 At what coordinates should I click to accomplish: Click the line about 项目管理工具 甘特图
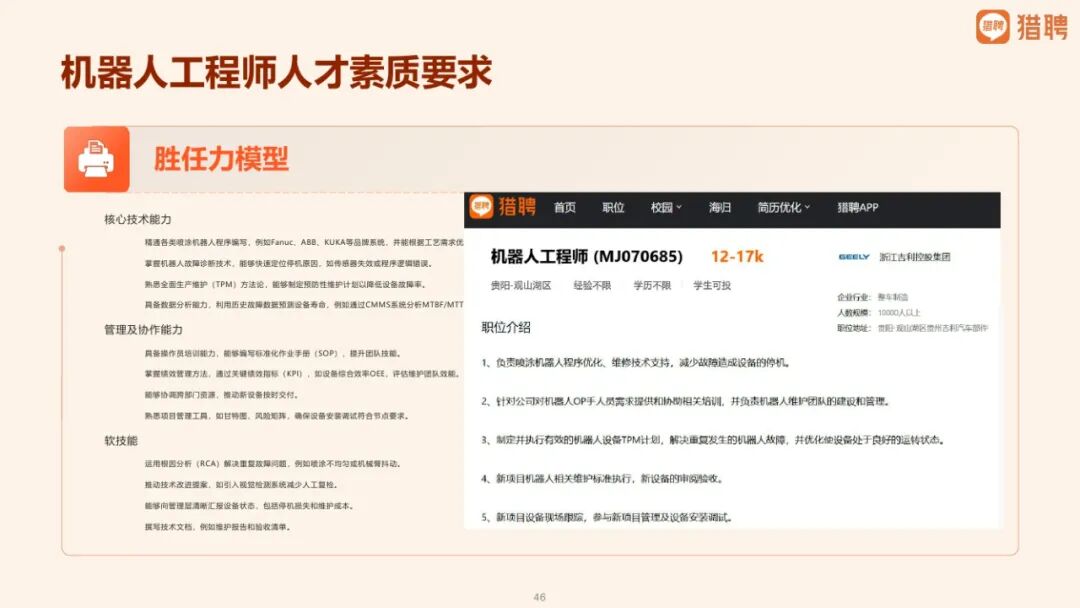[x=278, y=416]
